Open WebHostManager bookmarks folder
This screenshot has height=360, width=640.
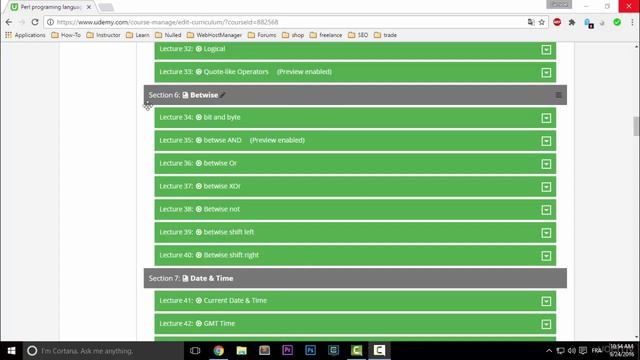click(x=215, y=35)
